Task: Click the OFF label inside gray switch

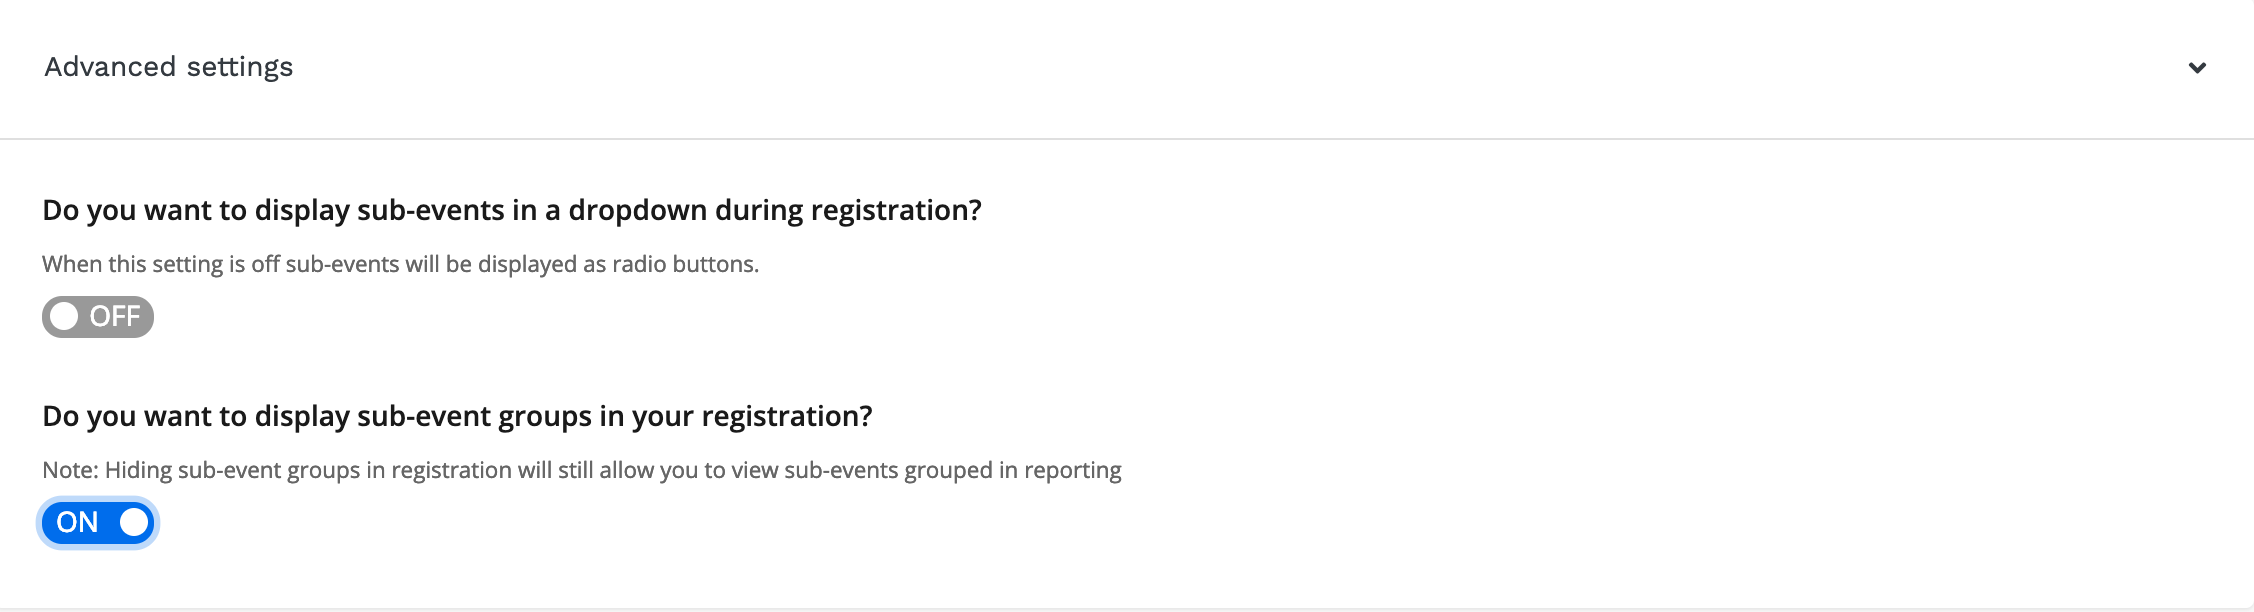Action: click(x=115, y=317)
